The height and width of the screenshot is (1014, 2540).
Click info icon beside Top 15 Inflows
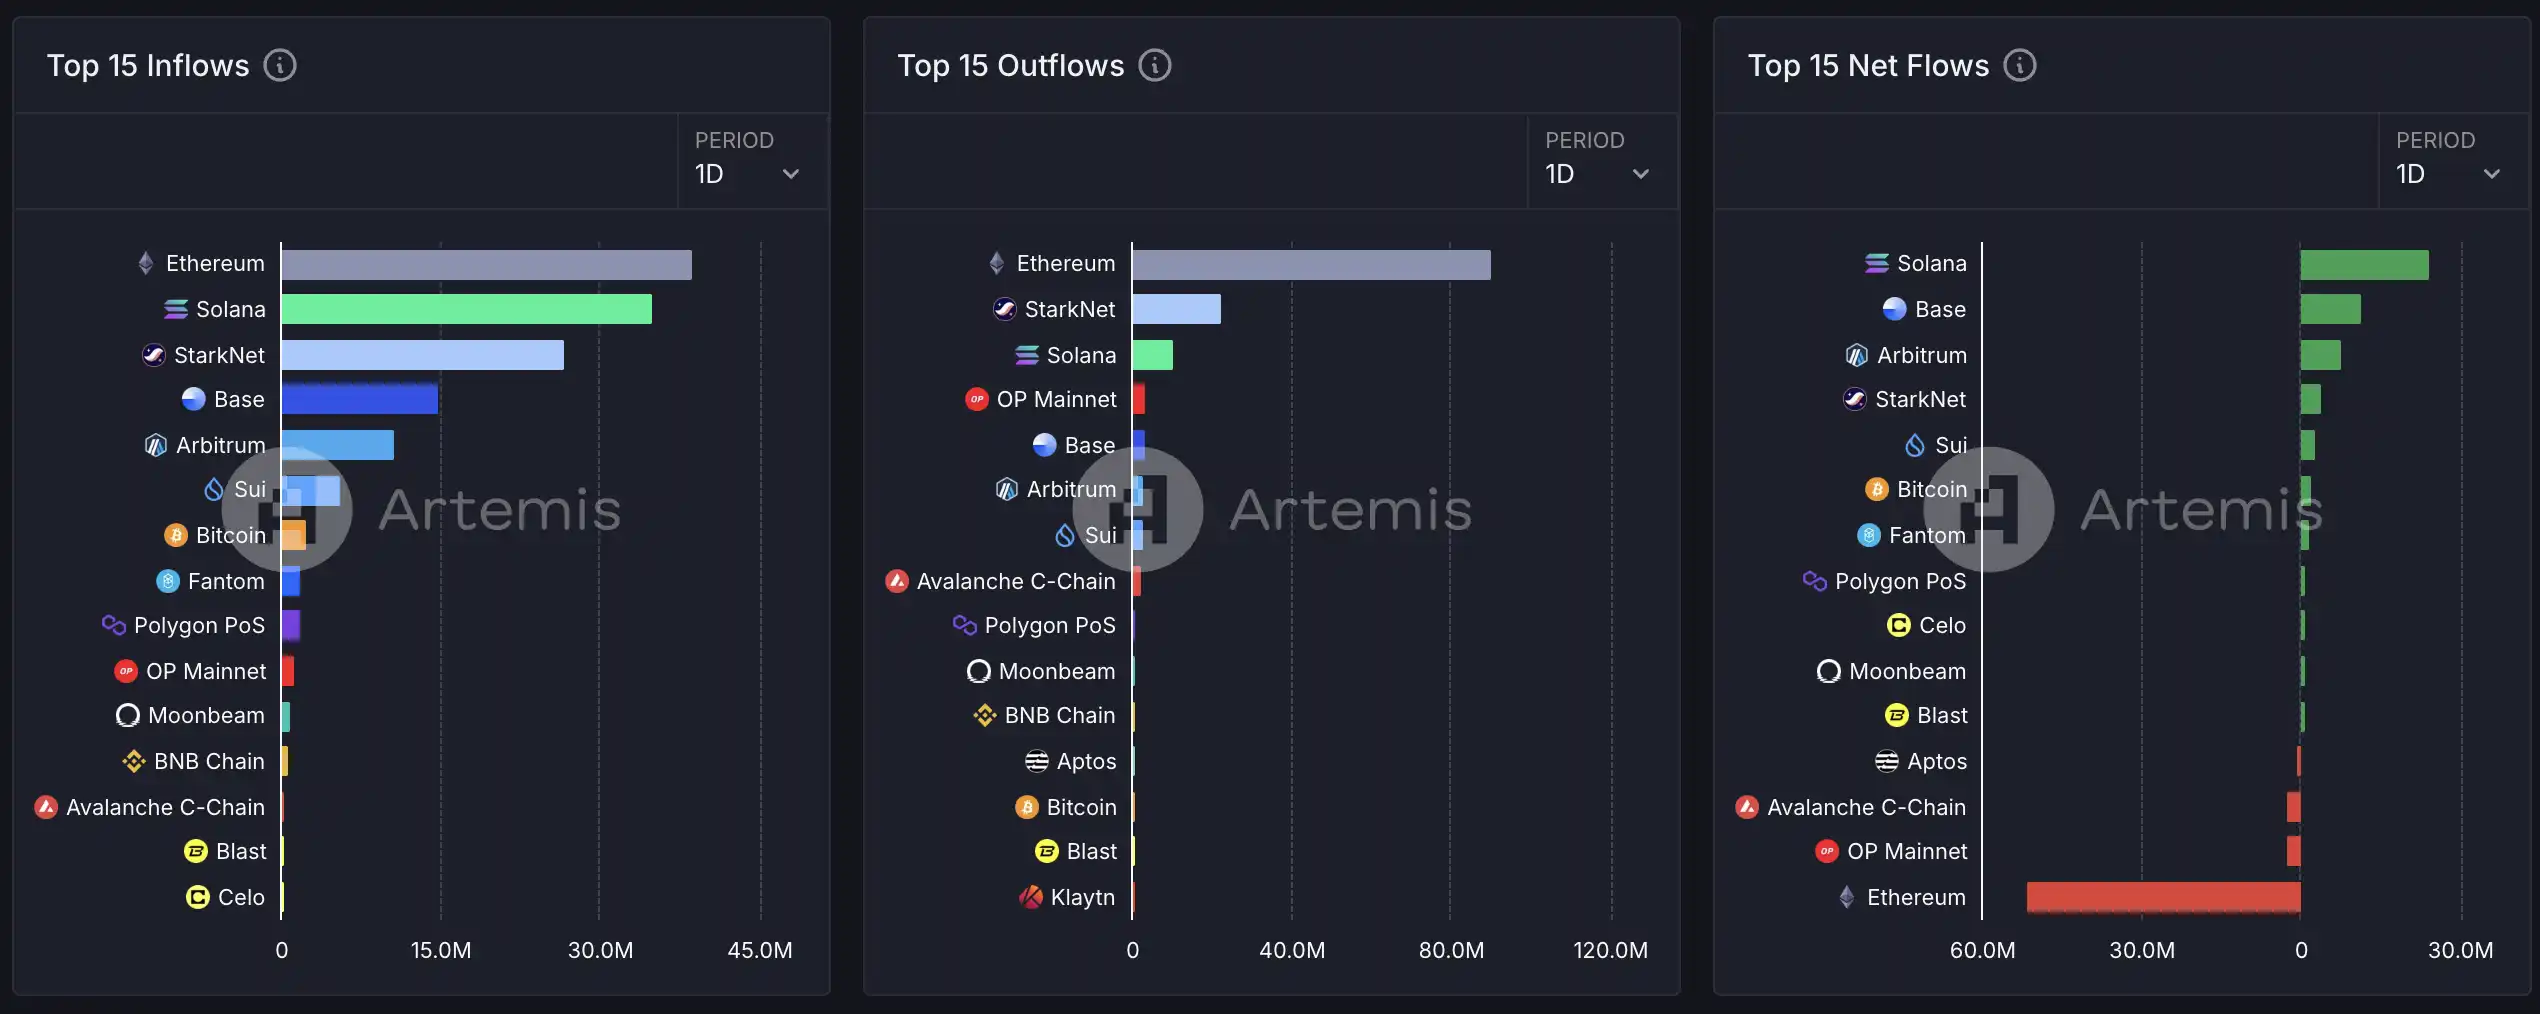[x=280, y=66]
